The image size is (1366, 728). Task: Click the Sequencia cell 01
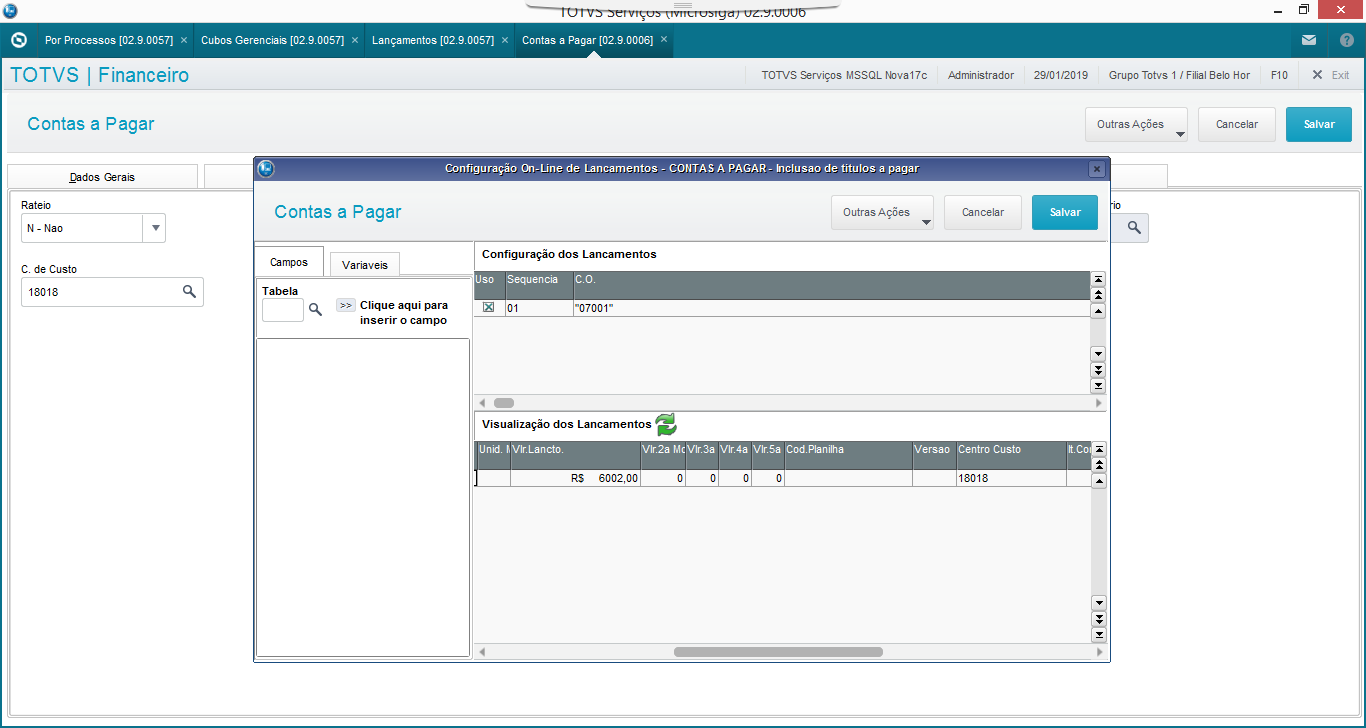tap(539, 308)
